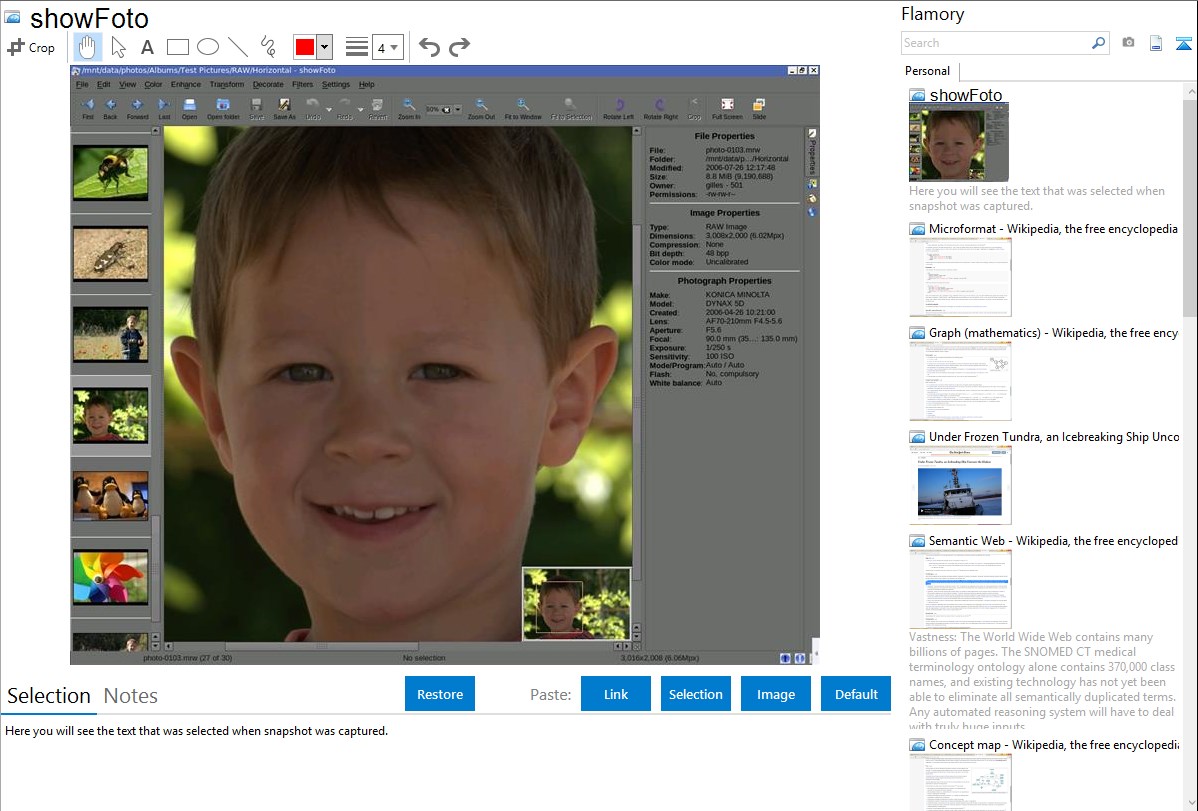Open the Selection tab
The height and width of the screenshot is (811, 1198).
(x=49, y=696)
